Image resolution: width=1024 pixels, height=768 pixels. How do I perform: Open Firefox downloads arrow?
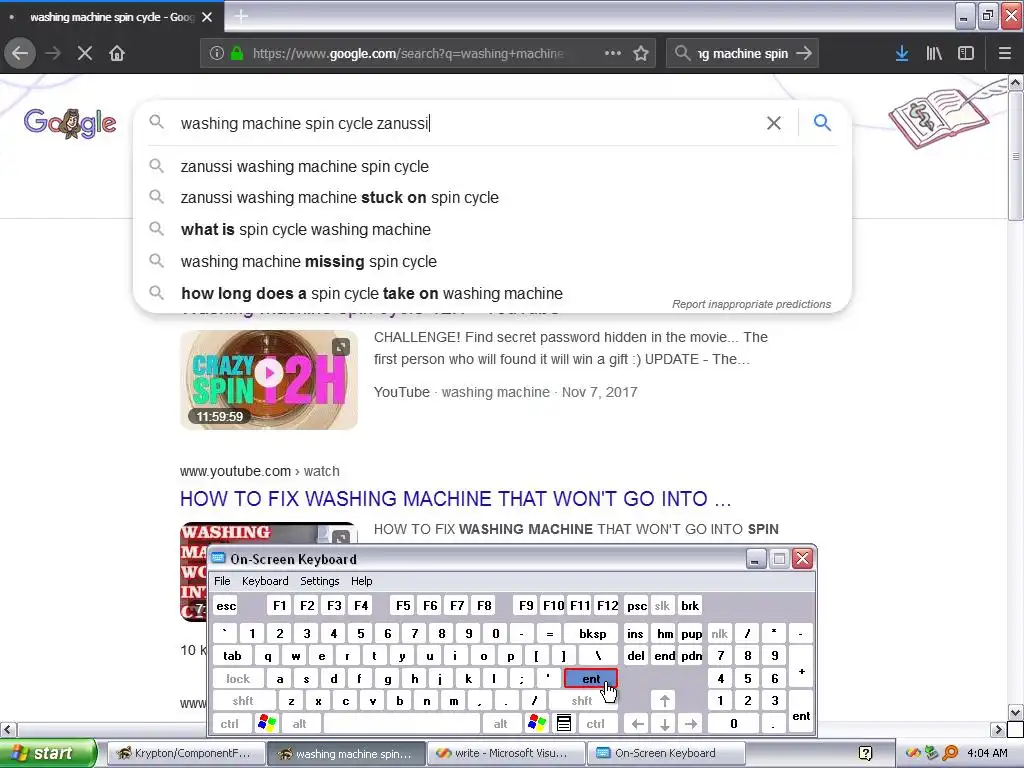click(x=902, y=53)
